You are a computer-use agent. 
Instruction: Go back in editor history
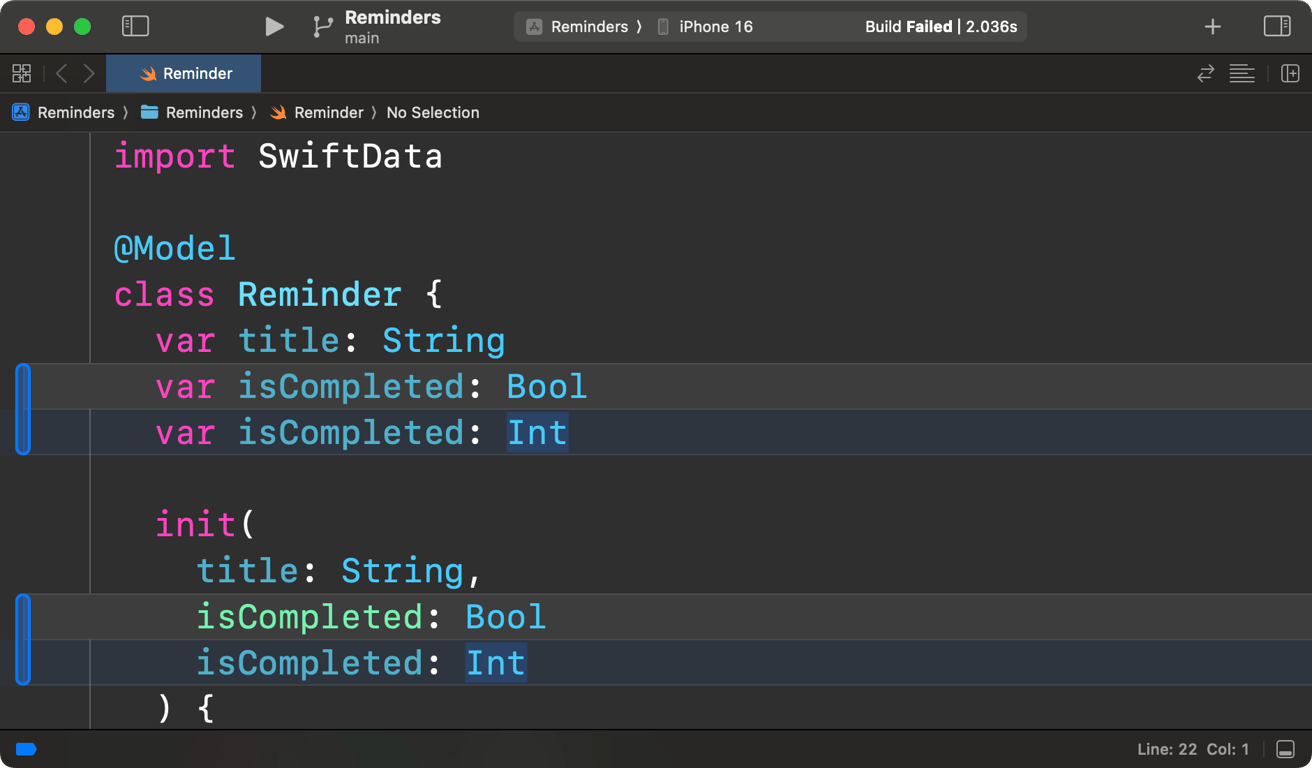coord(62,73)
